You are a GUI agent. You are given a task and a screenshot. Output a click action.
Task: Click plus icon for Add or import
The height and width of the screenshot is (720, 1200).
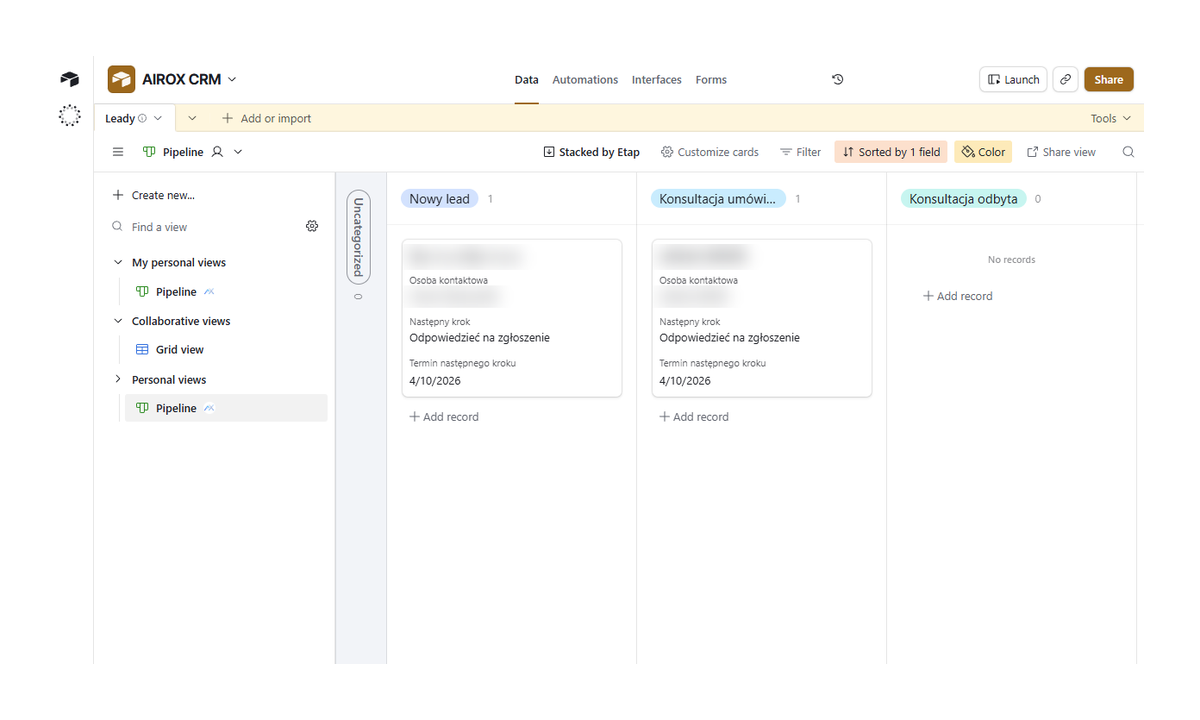click(x=227, y=118)
